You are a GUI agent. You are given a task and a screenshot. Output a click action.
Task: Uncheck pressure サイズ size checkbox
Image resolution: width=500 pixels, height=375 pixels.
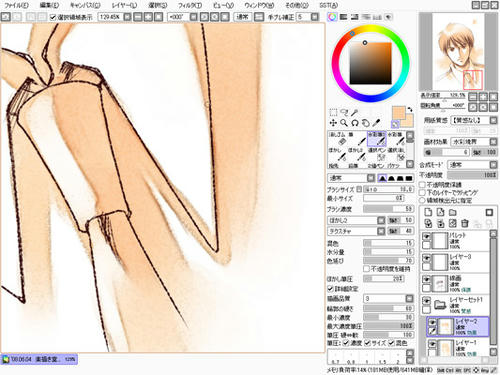tap(368, 343)
